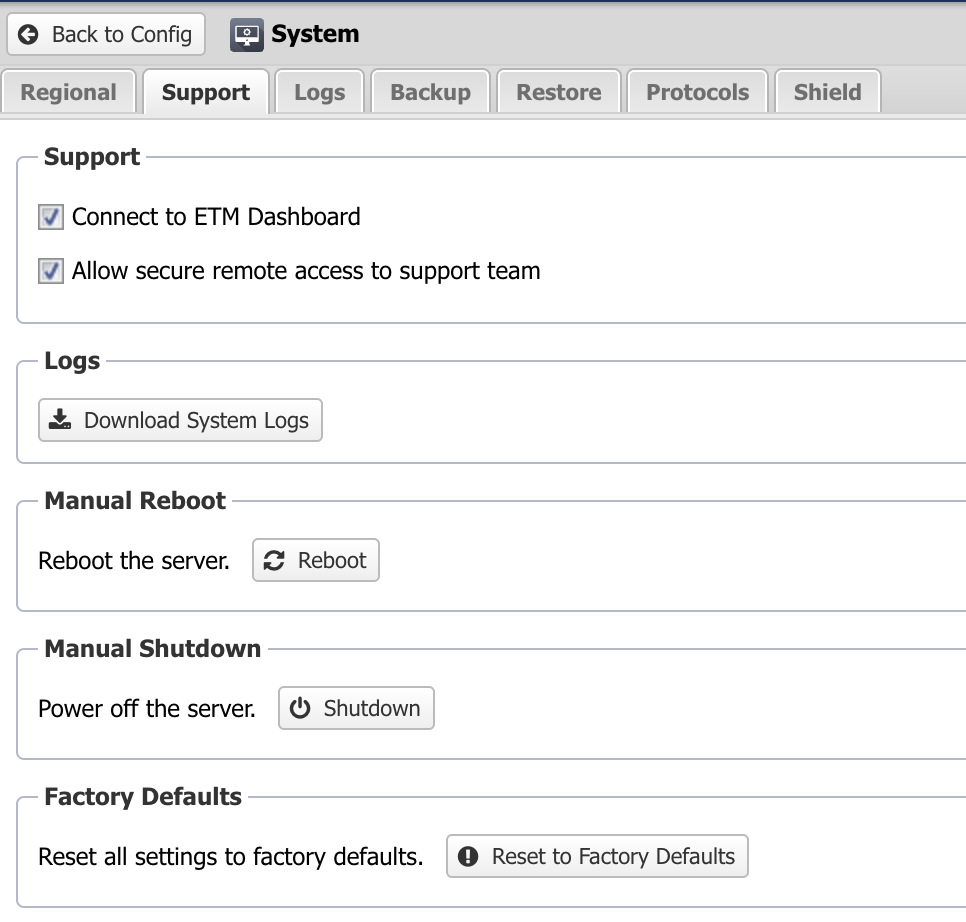Click the System monitor icon in header
This screenshot has width=966, height=922.
[x=245, y=35]
